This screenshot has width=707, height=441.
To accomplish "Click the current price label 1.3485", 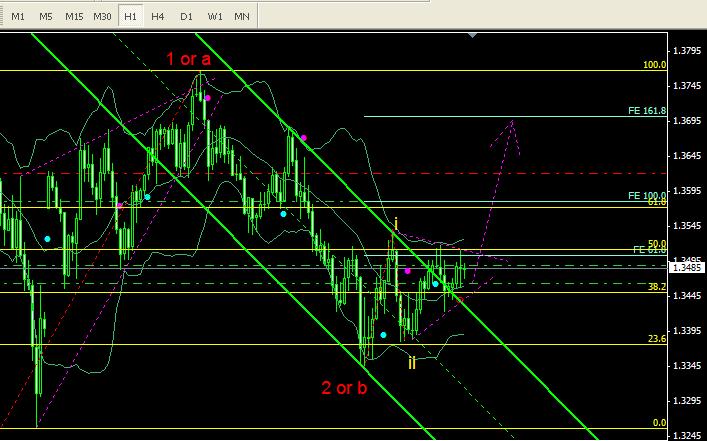I will (x=687, y=268).
